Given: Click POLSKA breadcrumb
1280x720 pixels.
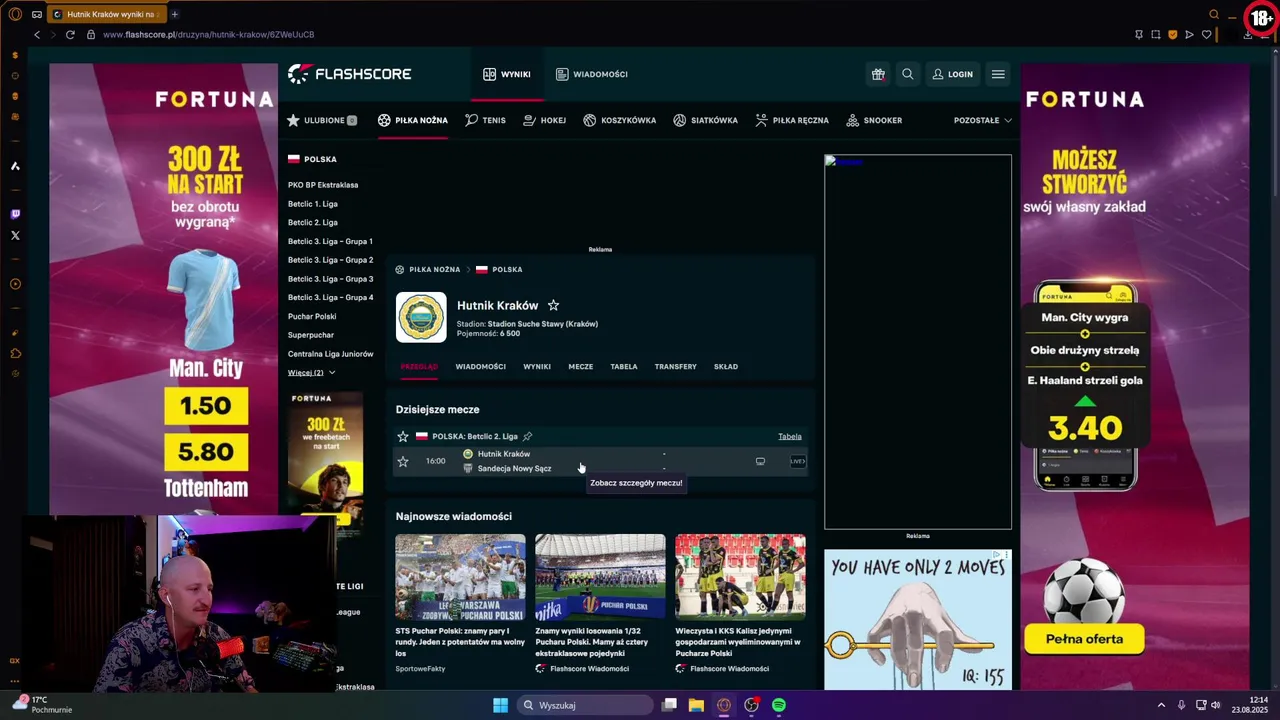Looking at the screenshot, I should click(507, 270).
